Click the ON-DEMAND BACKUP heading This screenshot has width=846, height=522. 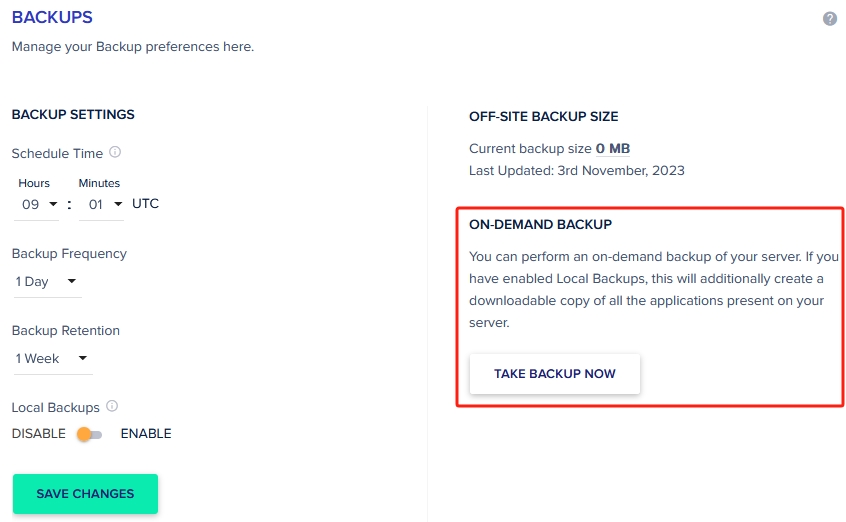(540, 225)
